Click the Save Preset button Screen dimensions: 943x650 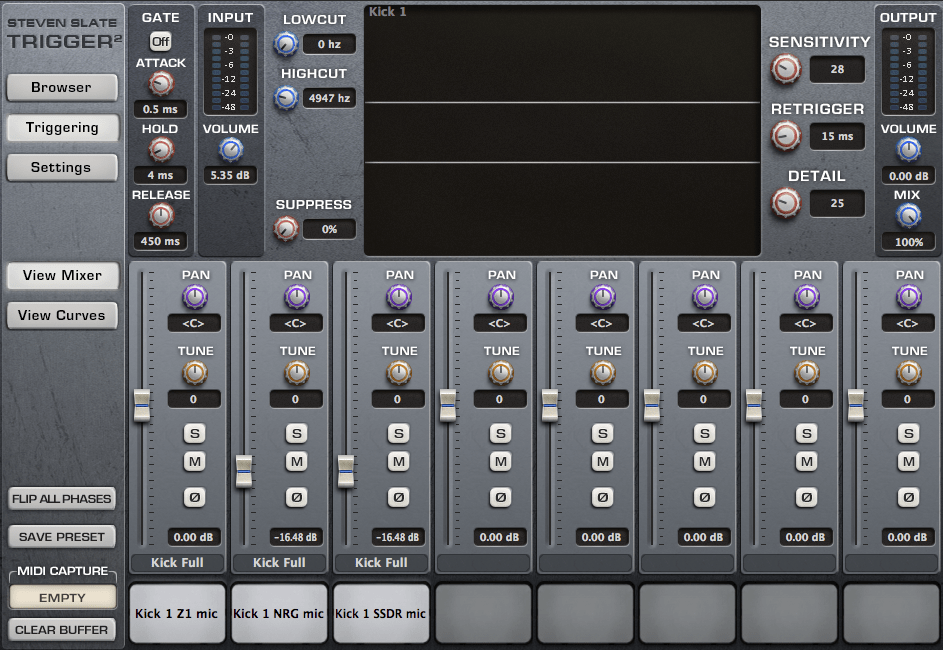62,537
